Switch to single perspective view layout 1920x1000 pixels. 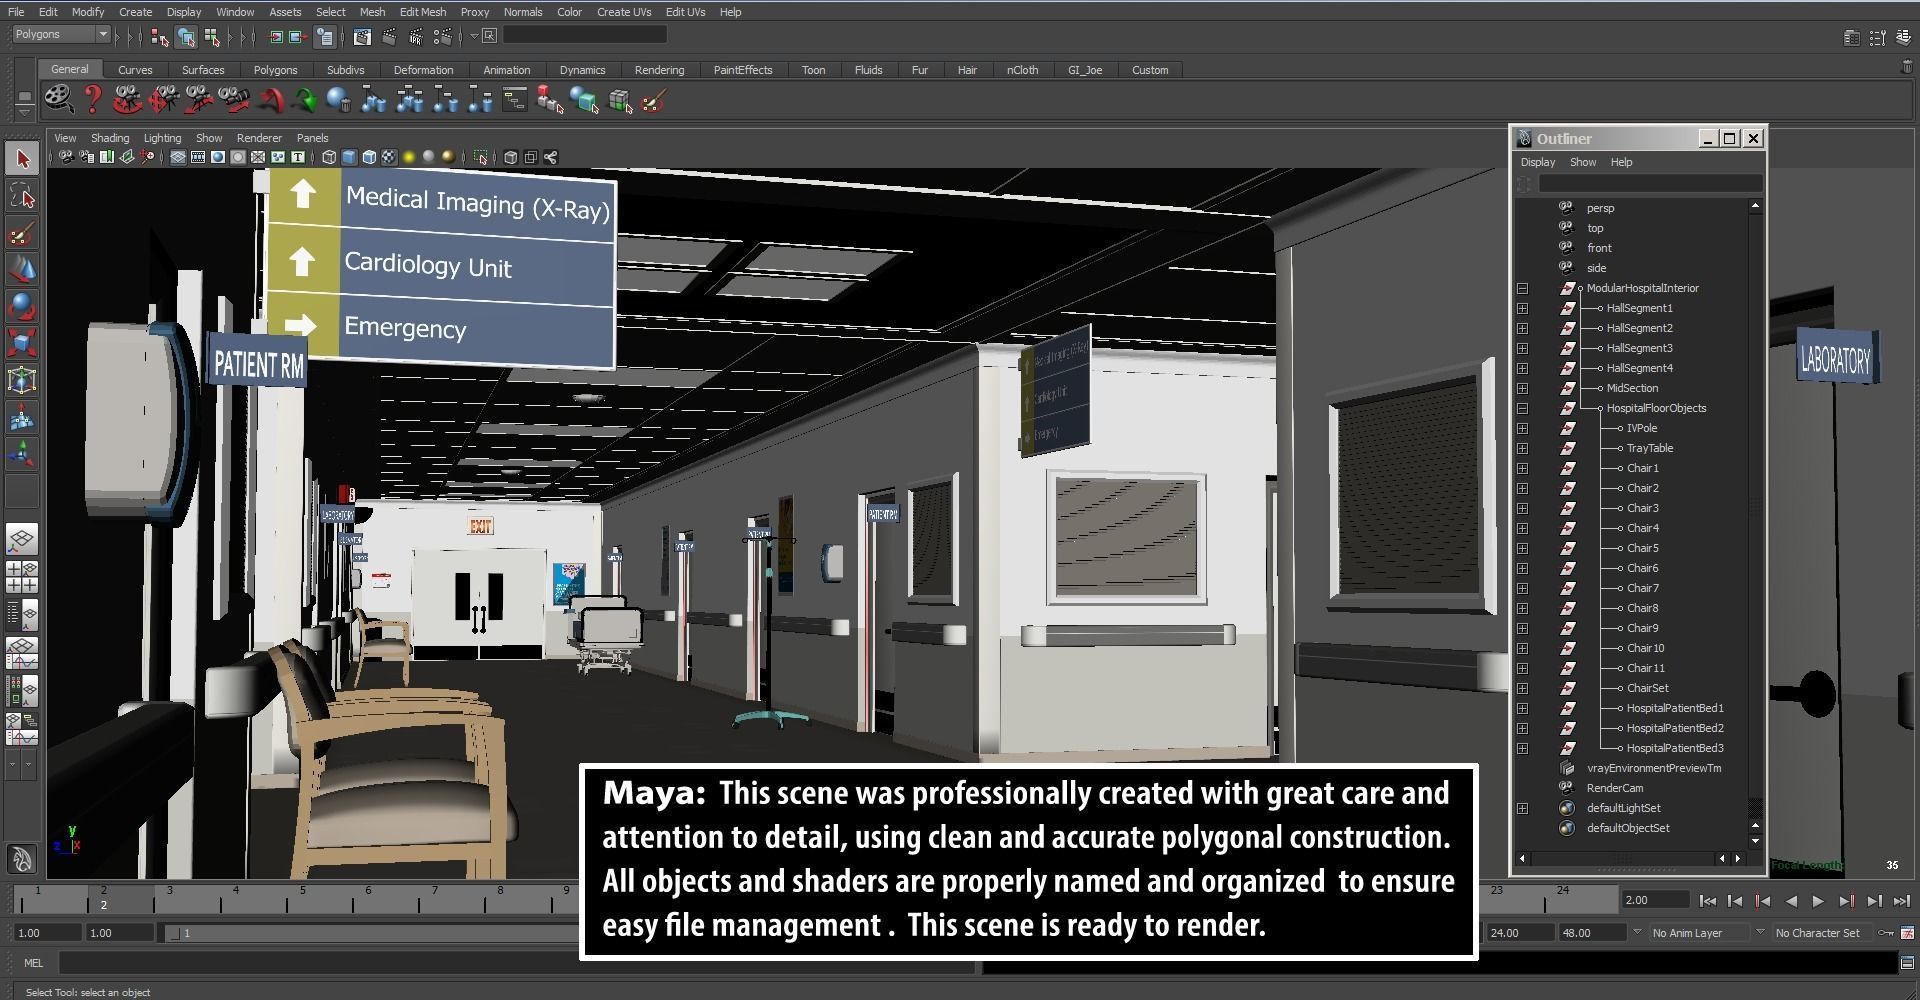(x=22, y=540)
